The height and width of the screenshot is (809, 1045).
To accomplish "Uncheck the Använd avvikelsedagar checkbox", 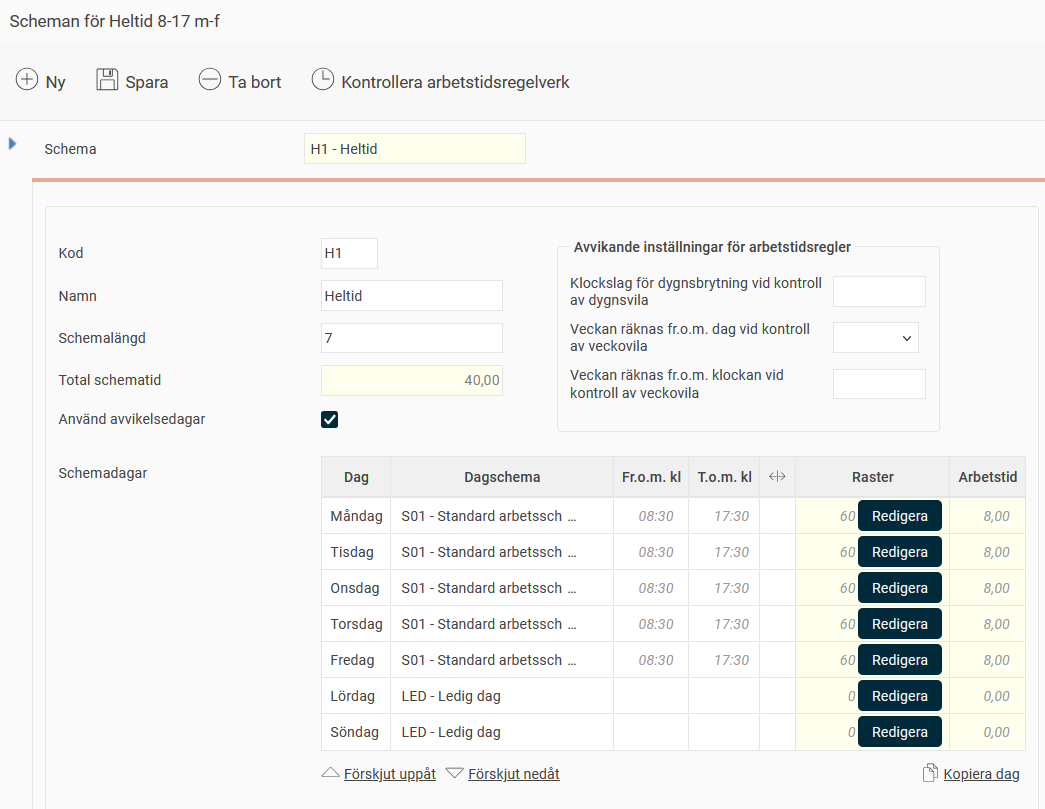I will [x=329, y=419].
